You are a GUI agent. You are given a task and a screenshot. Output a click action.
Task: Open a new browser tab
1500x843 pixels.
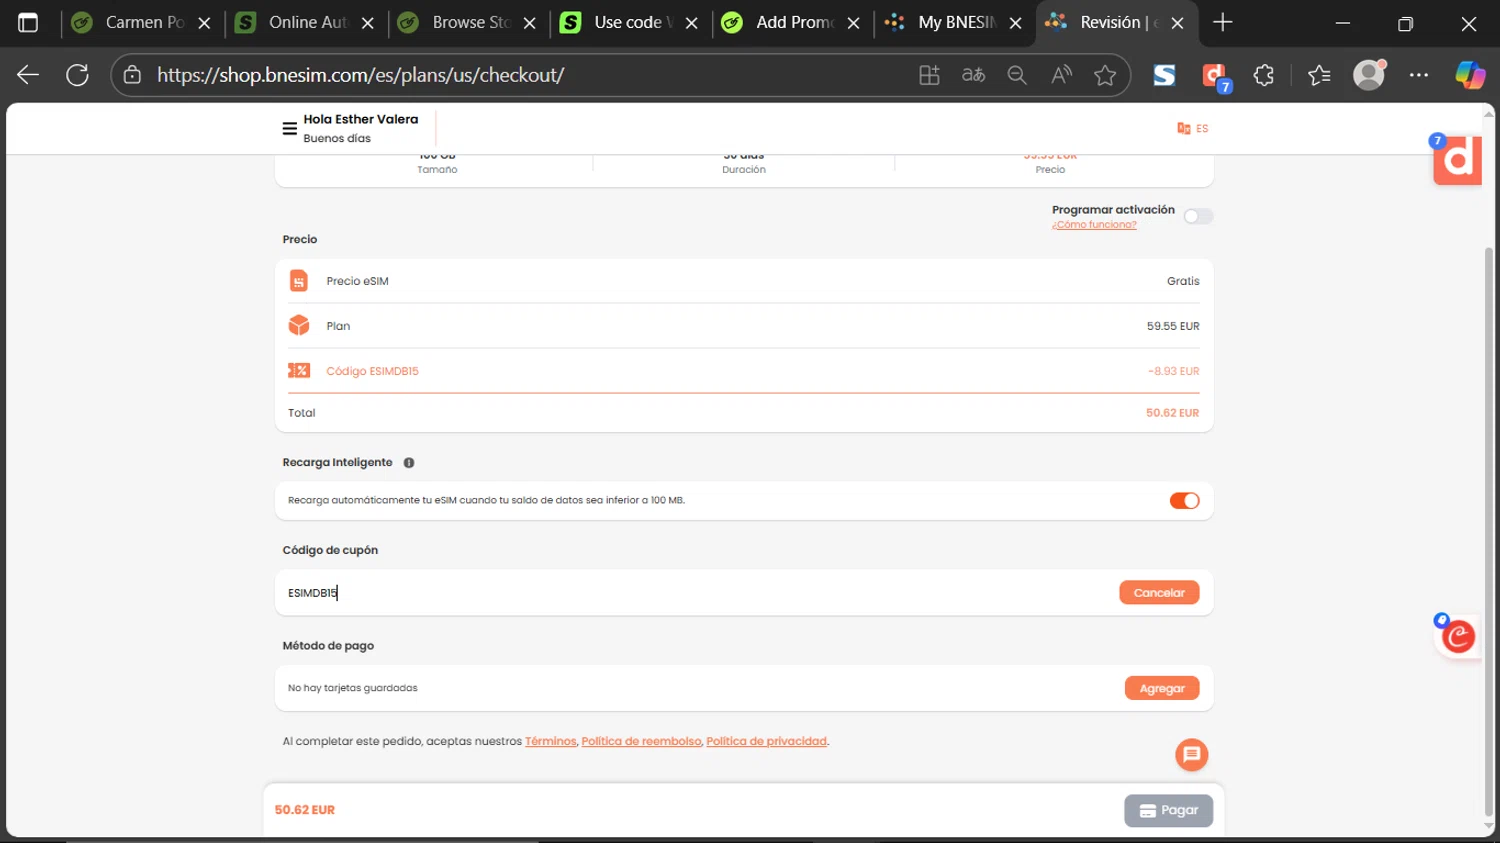pyautogui.click(x=1222, y=22)
